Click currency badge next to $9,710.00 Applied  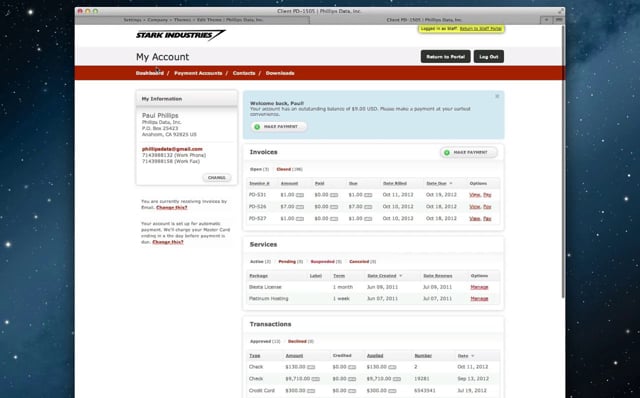click(x=397, y=379)
